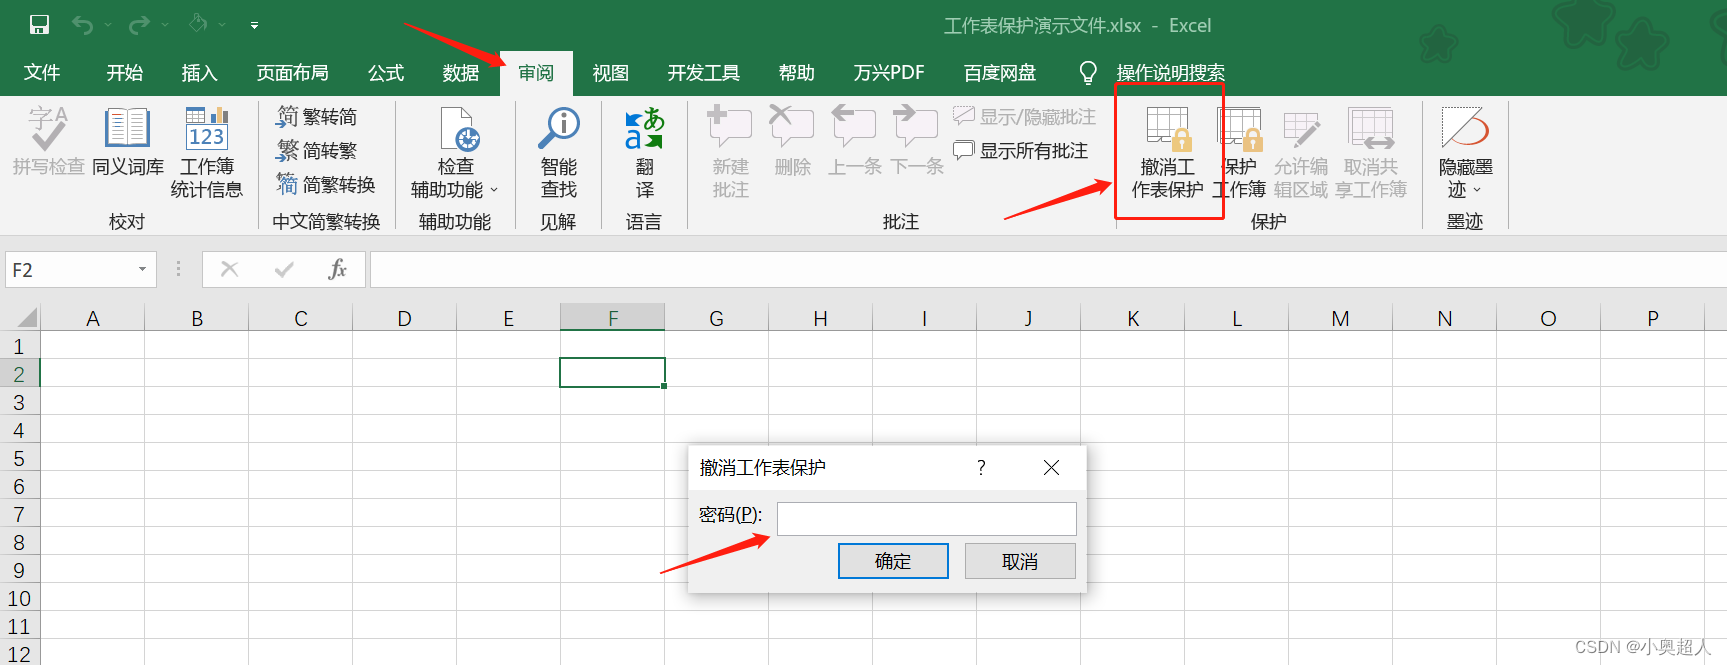The height and width of the screenshot is (665, 1727).
Task: Click the Save icon in quick access toolbar
Action: pos(39,25)
